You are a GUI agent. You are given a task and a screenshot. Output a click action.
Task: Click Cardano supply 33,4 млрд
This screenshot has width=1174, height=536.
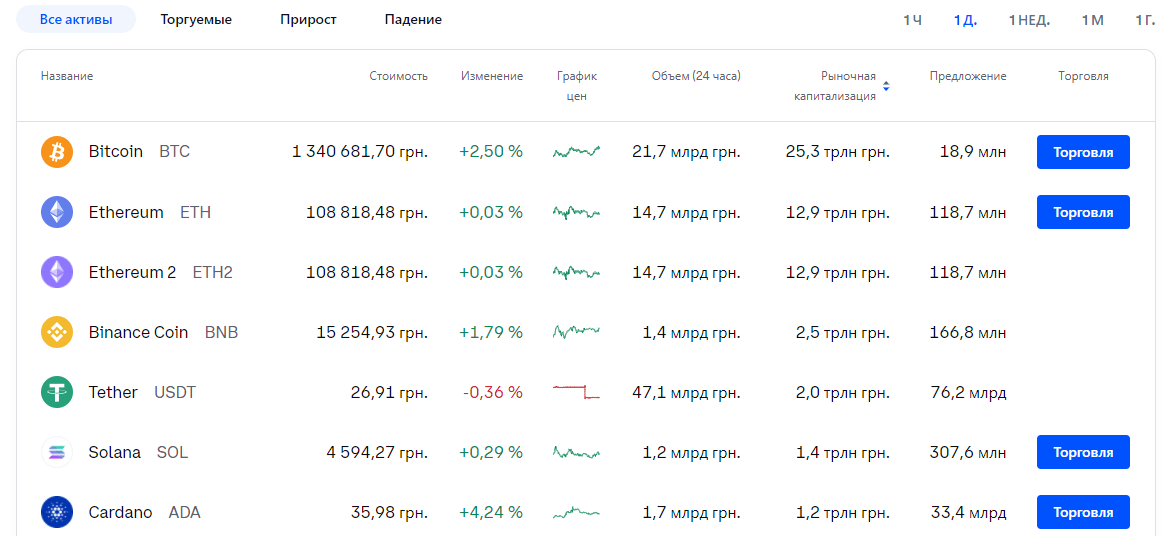click(969, 512)
